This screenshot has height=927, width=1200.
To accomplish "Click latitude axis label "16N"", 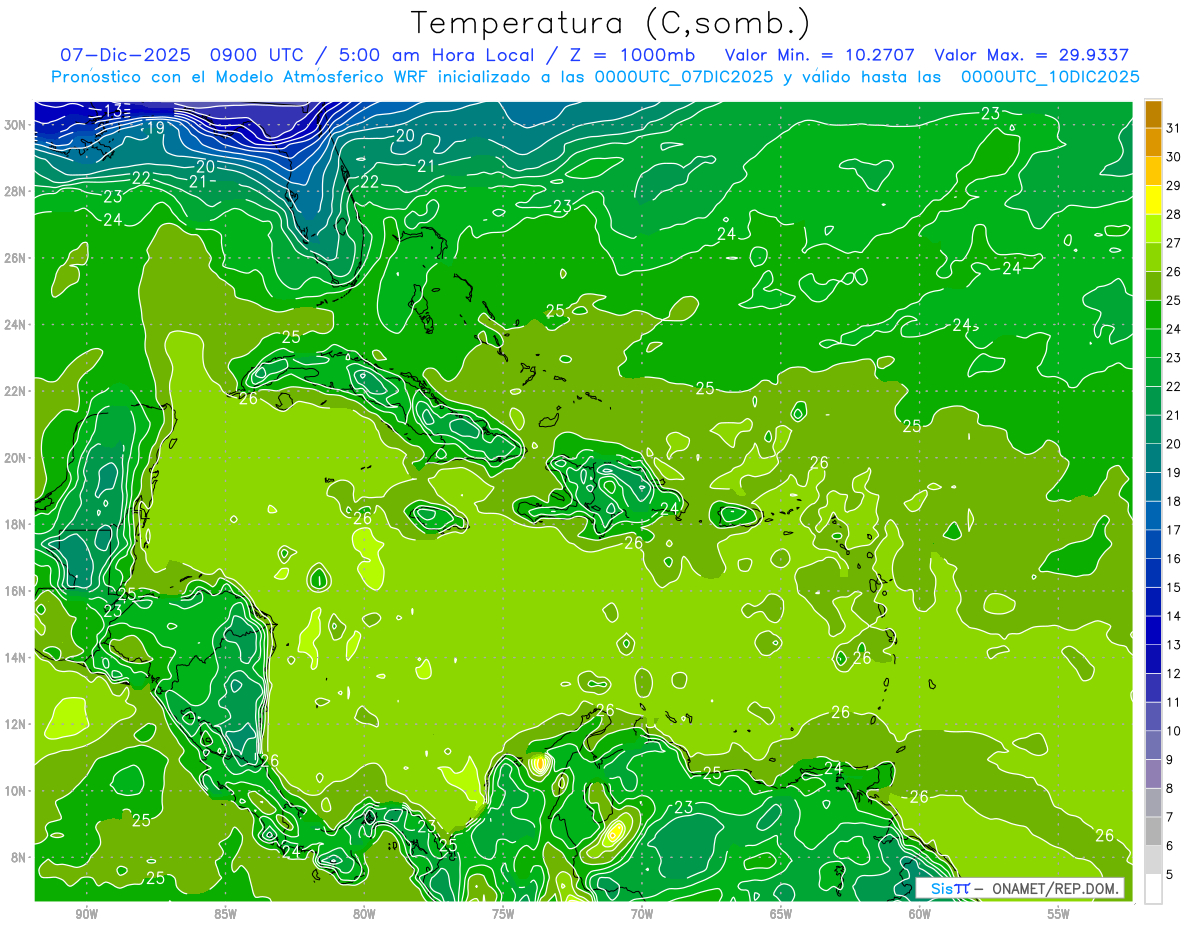I will [15, 591].
